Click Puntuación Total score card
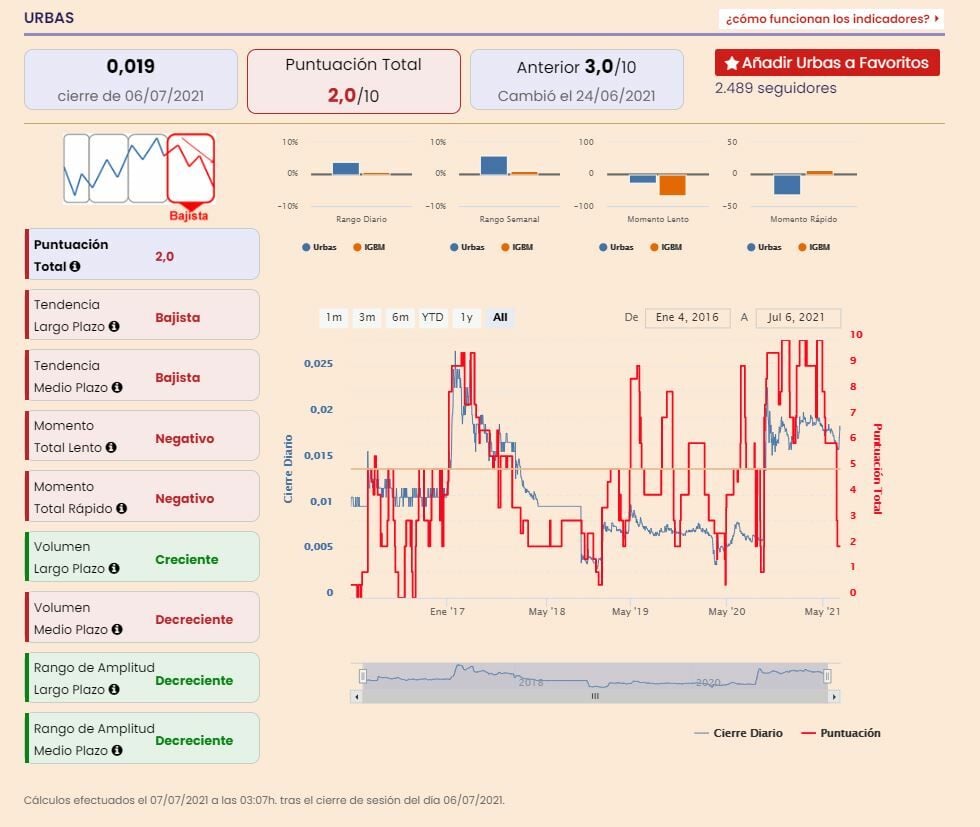 coord(354,81)
